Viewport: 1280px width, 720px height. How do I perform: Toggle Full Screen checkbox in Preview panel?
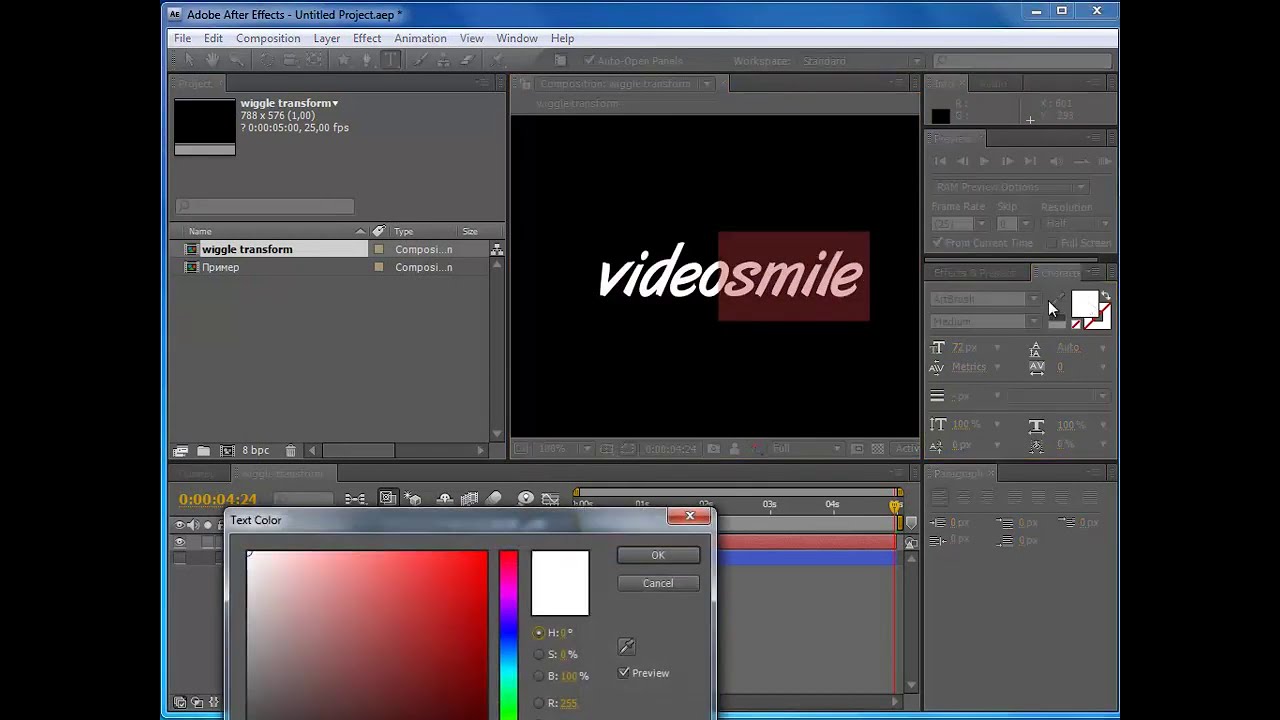1052,243
